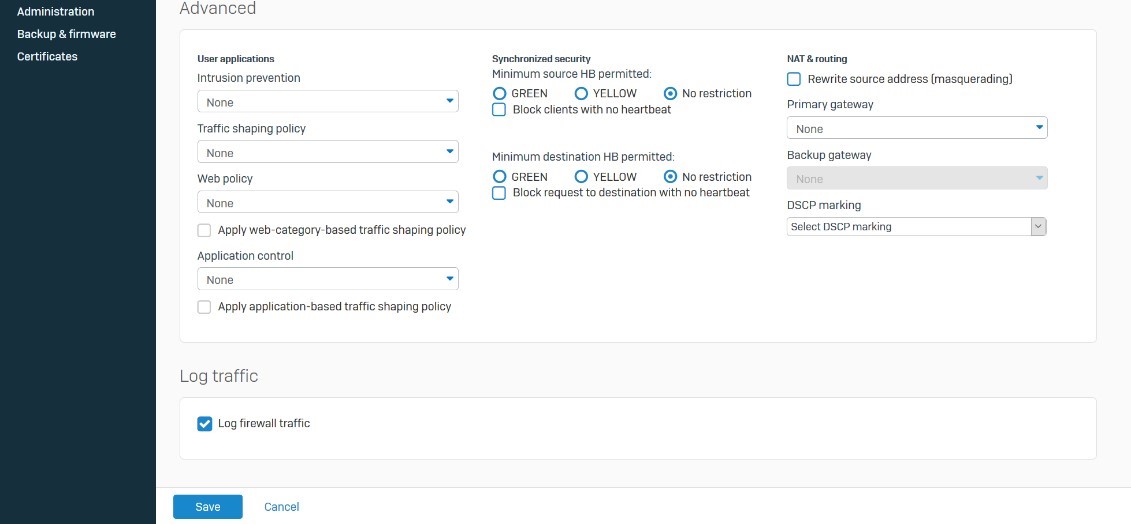This screenshot has height=524, width=1131.
Task: Open Backup & firmware in sidebar
Action: pyautogui.click(x=66, y=34)
